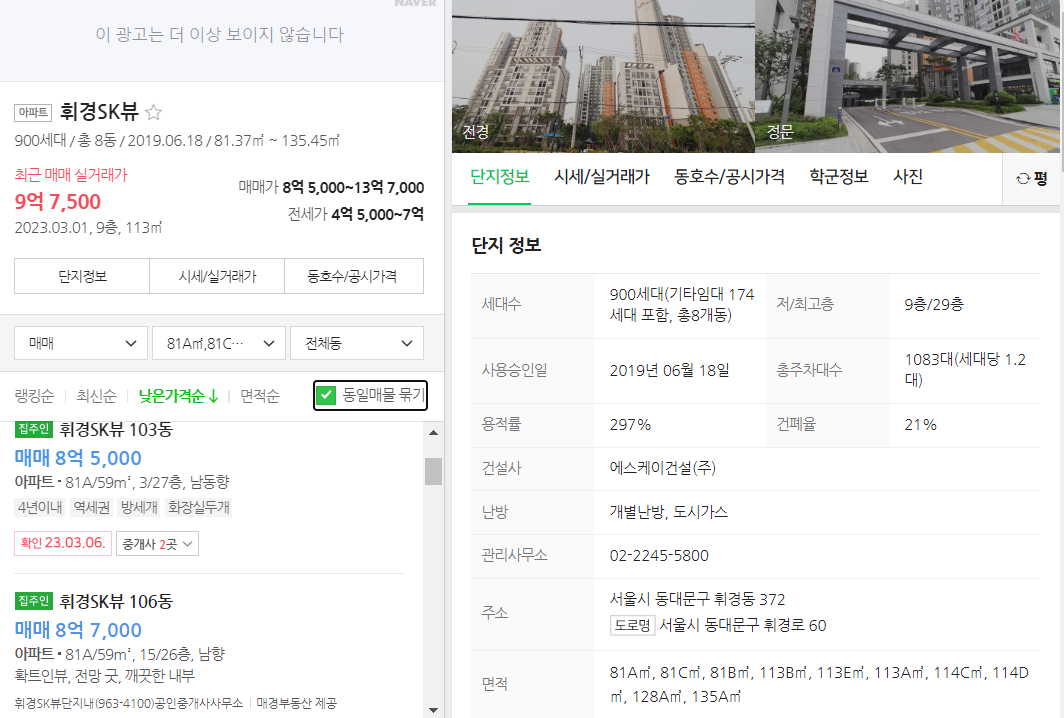Screen dimensions: 1064x718
Task: Expand the 중개사 2곳 dropdown
Action: click(x=157, y=544)
